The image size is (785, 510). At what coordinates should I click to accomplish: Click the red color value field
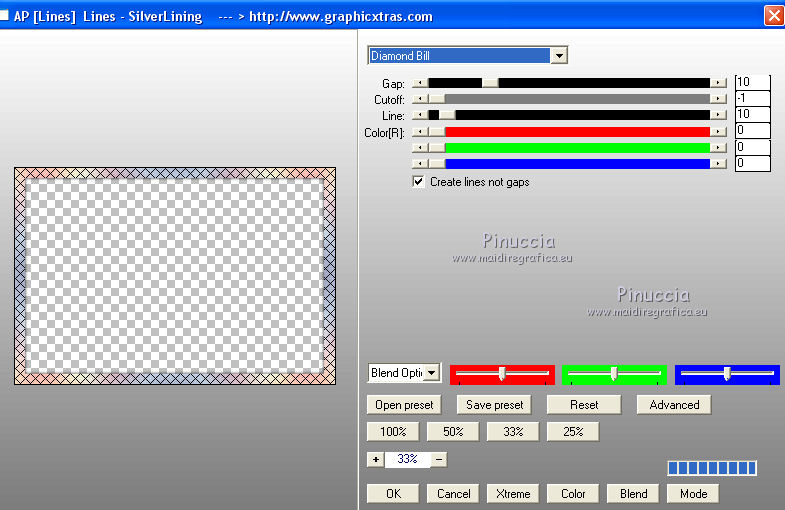pyautogui.click(x=752, y=131)
